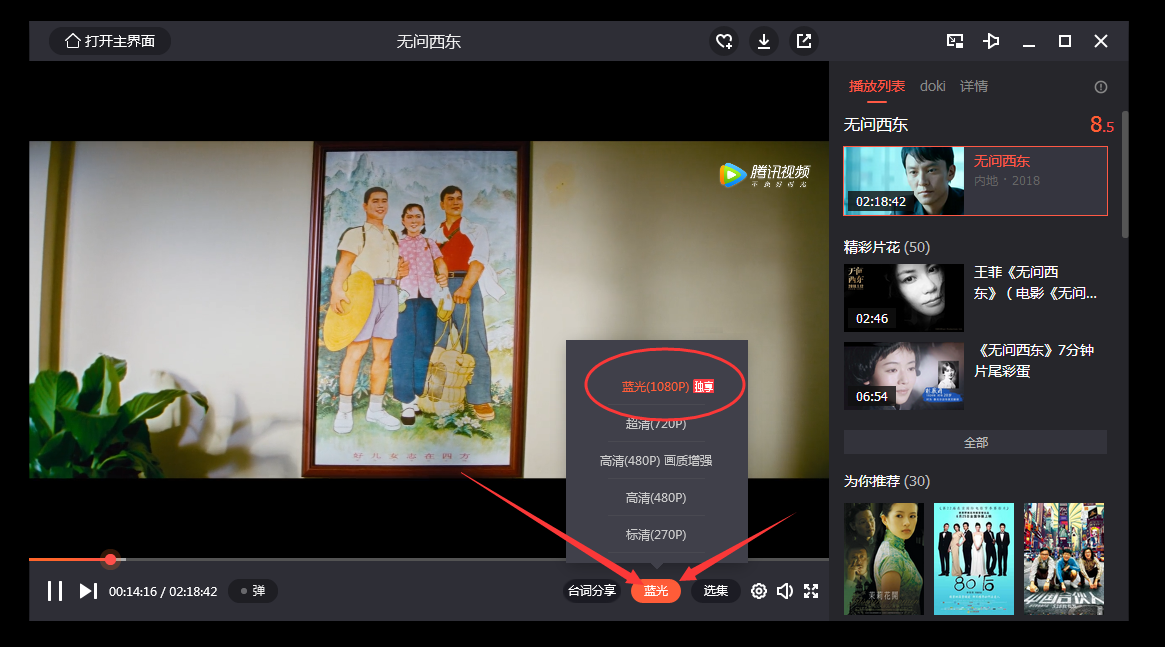Click the 为你推荐 (30) heading

click(886, 481)
